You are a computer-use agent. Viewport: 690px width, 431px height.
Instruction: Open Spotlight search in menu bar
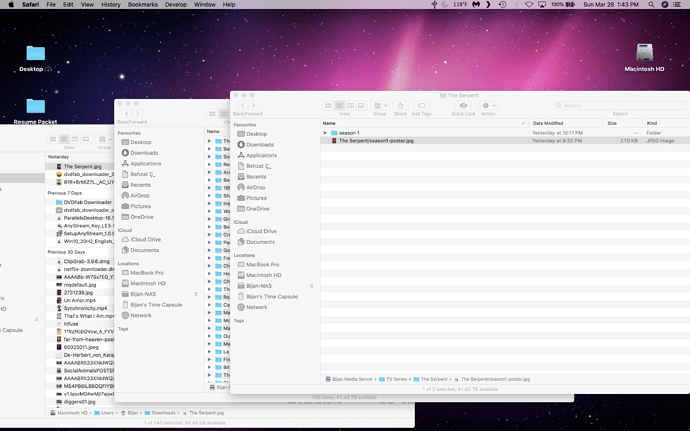pyautogui.click(x=651, y=4)
